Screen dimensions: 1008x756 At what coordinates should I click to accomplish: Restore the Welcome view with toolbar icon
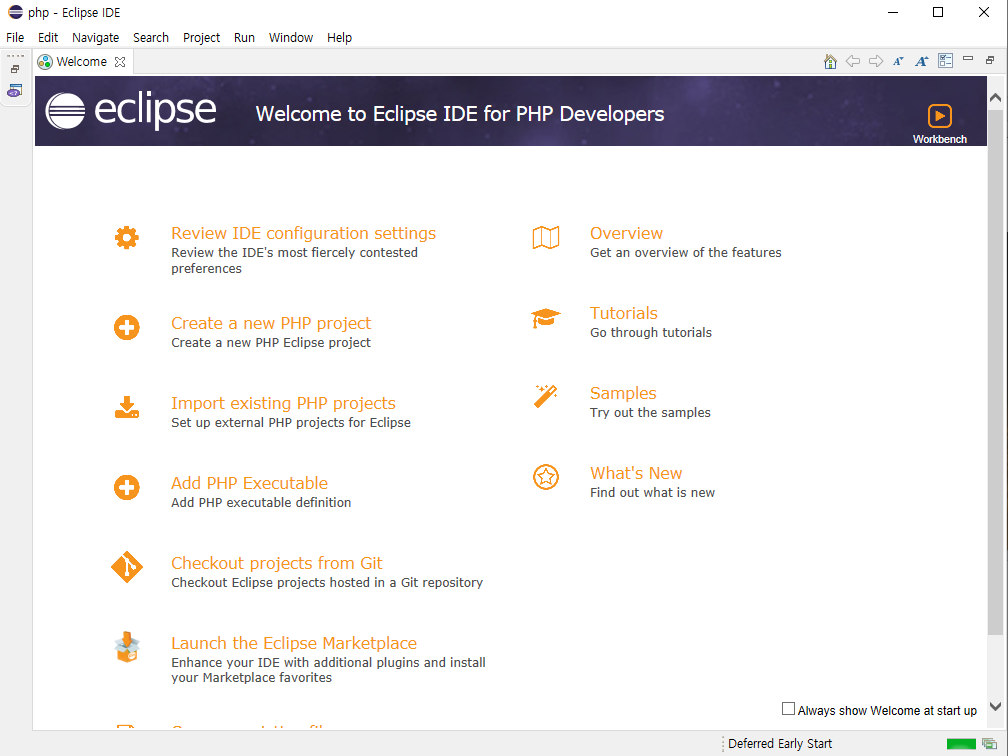click(990, 60)
